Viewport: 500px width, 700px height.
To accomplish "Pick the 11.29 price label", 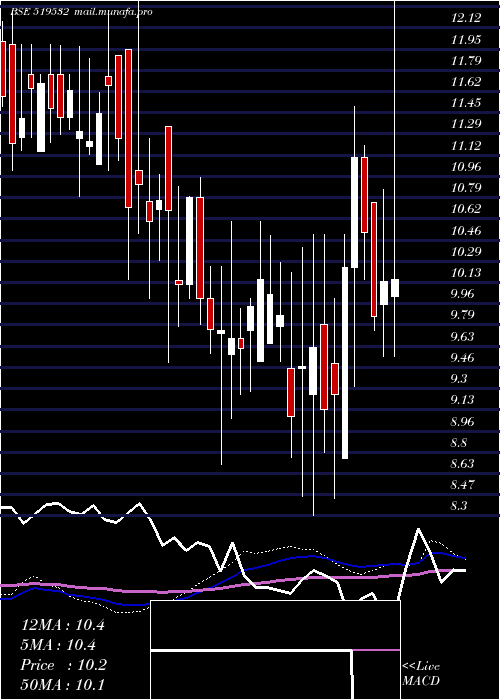I will [x=466, y=124].
